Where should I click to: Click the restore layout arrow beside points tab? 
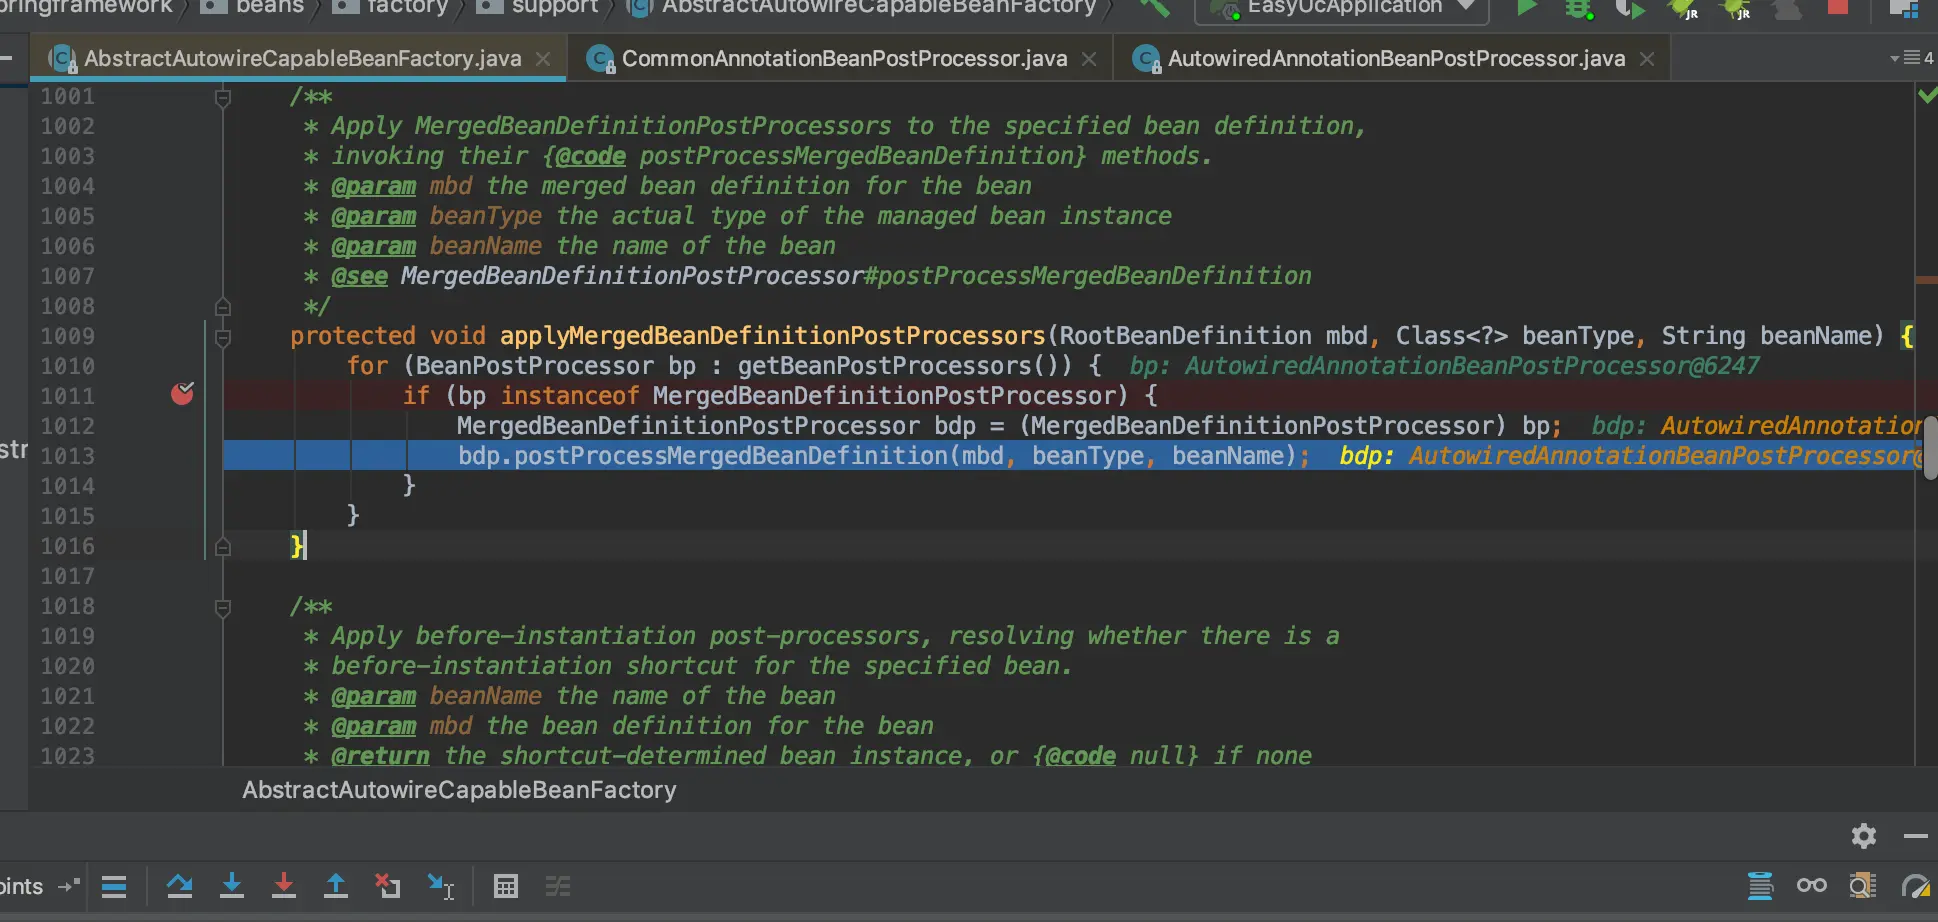pyautogui.click(x=69, y=886)
